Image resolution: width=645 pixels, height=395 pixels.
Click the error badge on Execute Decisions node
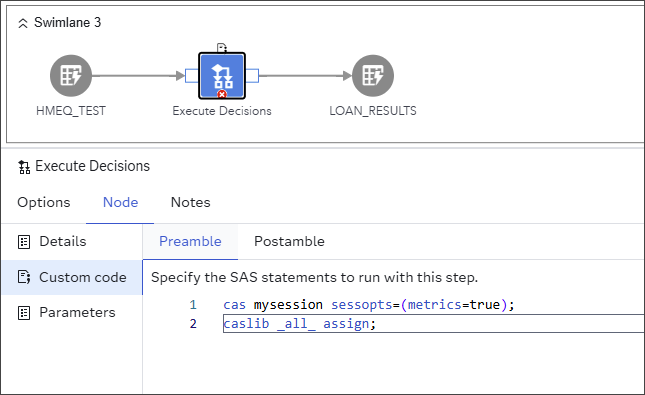tap(222, 95)
